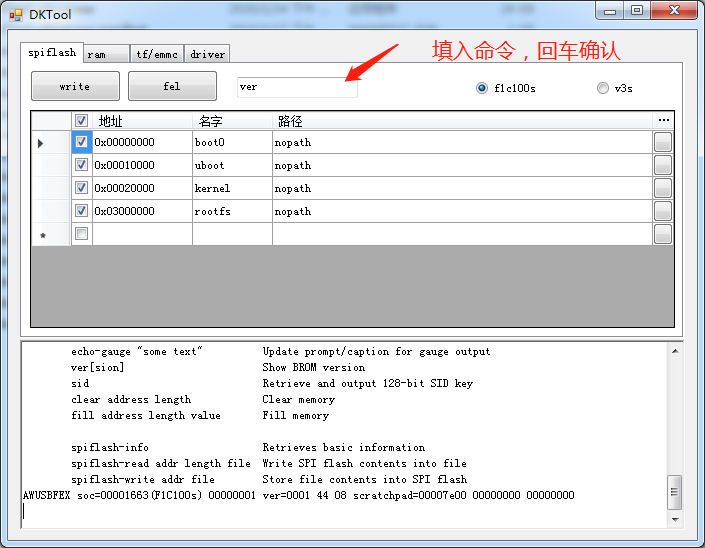Click the log scroll-down arrow
The width and height of the screenshot is (705, 548).
click(x=675, y=520)
